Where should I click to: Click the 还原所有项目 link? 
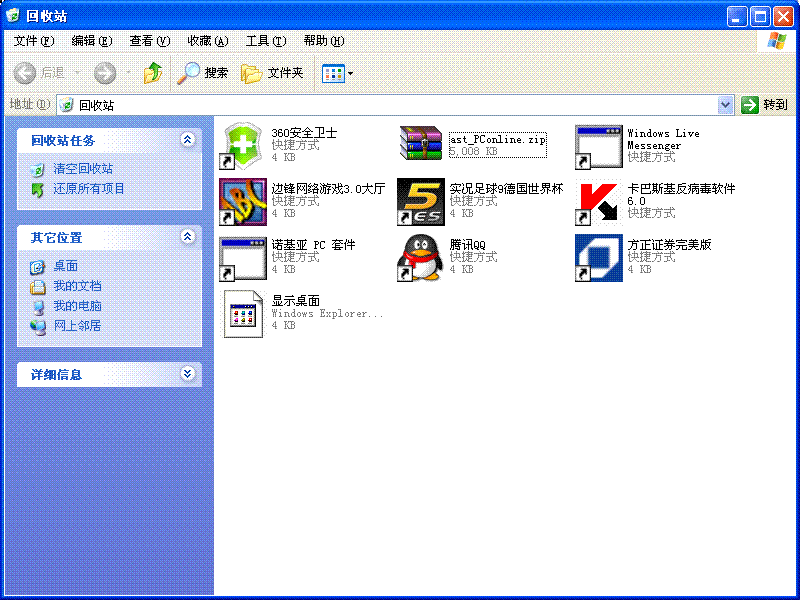tap(89, 189)
